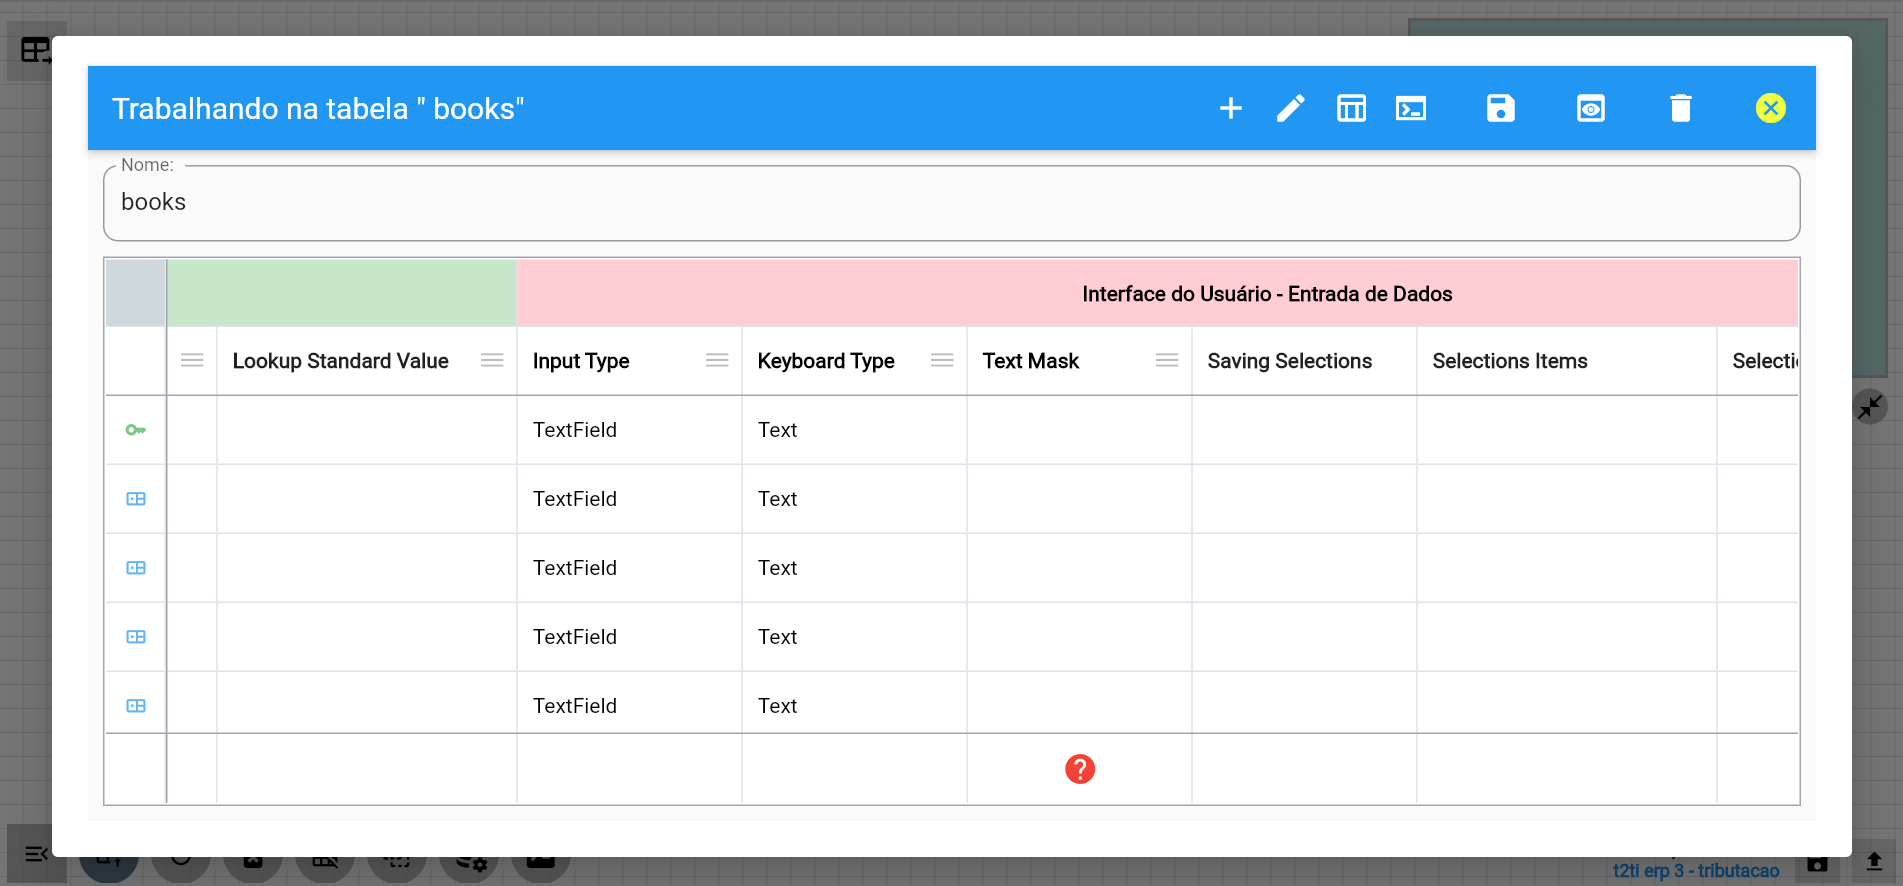Screen dimensions: 1903x886
Task: Open the Input Type column menu
Action: tap(717, 361)
